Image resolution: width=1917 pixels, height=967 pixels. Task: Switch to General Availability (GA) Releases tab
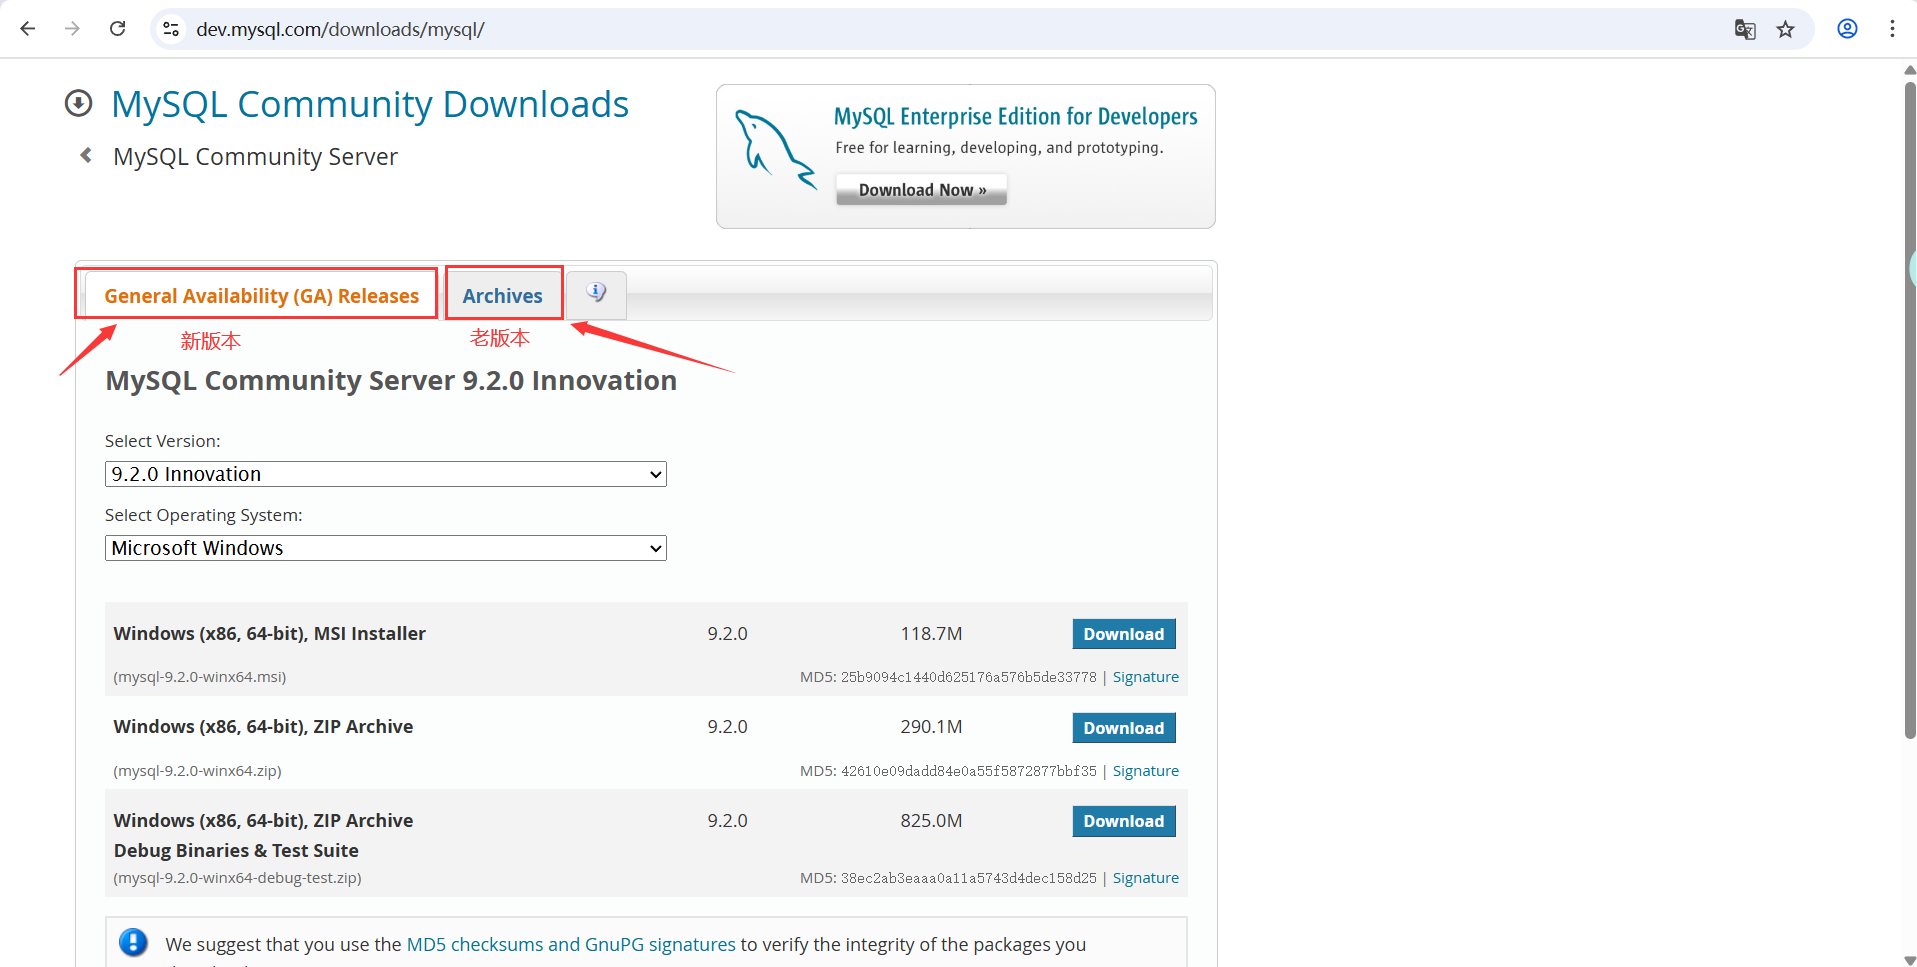[261, 296]
